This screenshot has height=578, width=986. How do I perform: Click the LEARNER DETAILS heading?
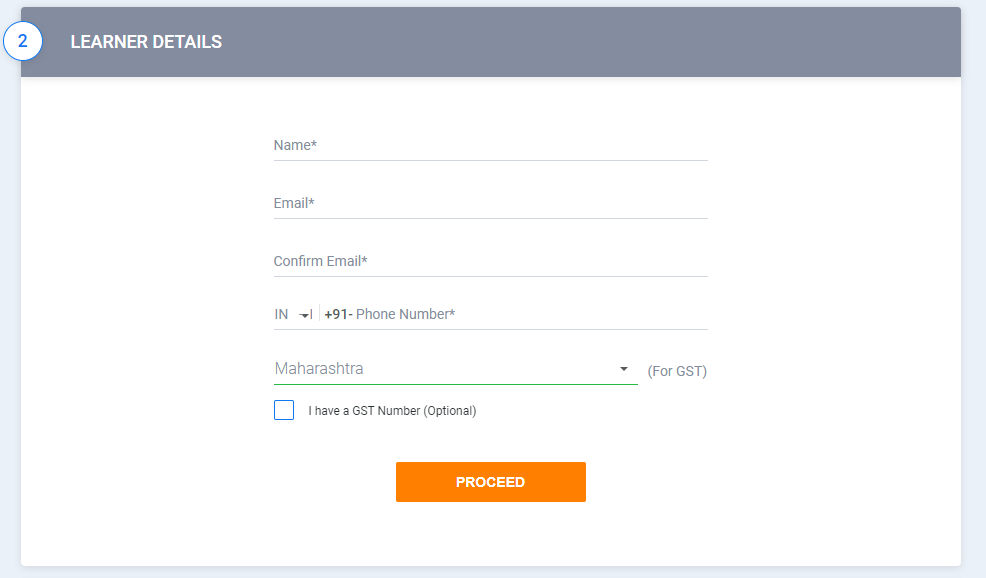click(146, 42)
